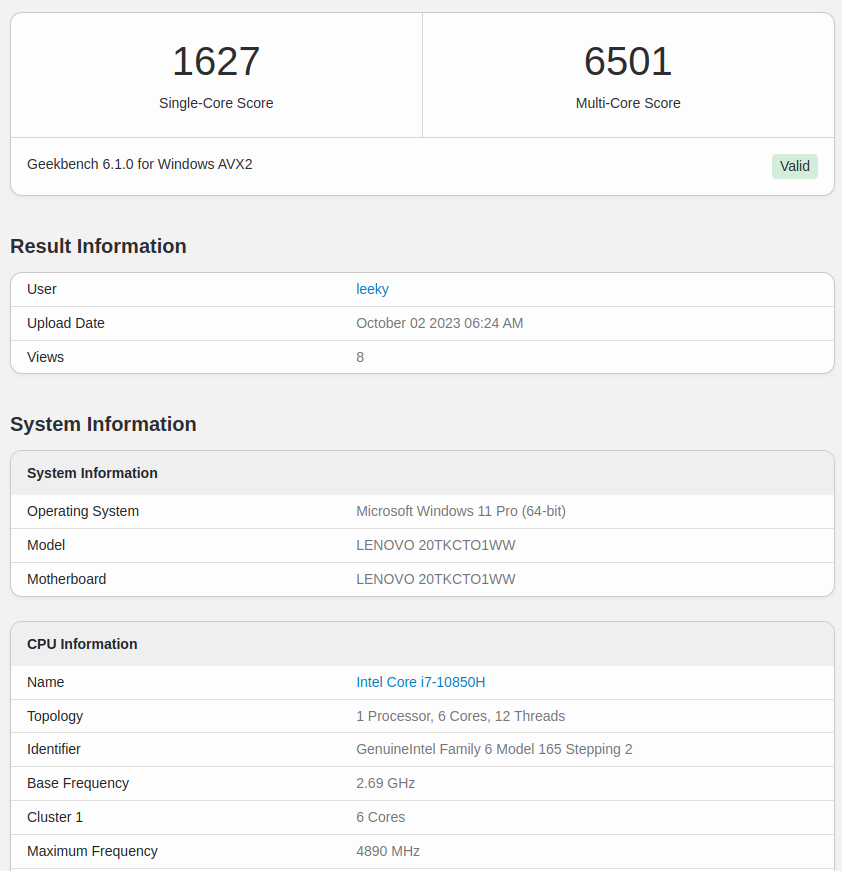Viewport: 842px width, 871px height.
Task: Click the Views row label
Action: [x=46, y=357]
